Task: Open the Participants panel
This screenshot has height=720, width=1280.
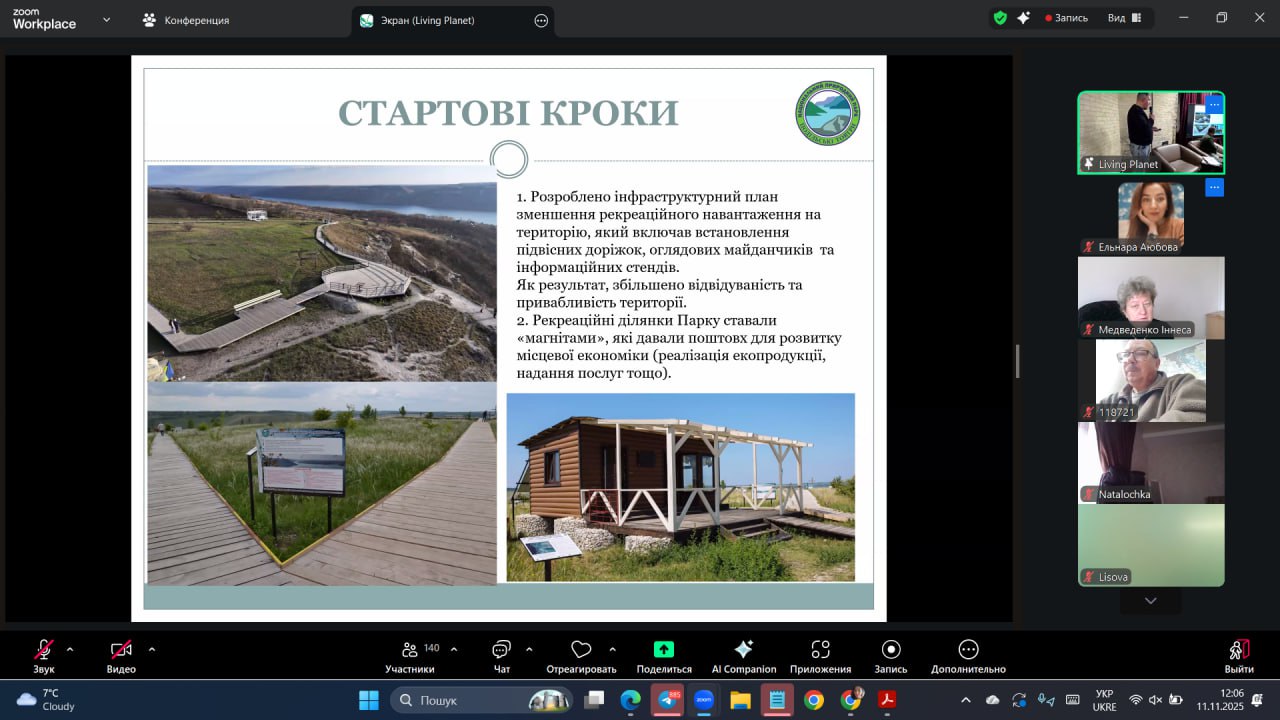Action: coord(409,655)
